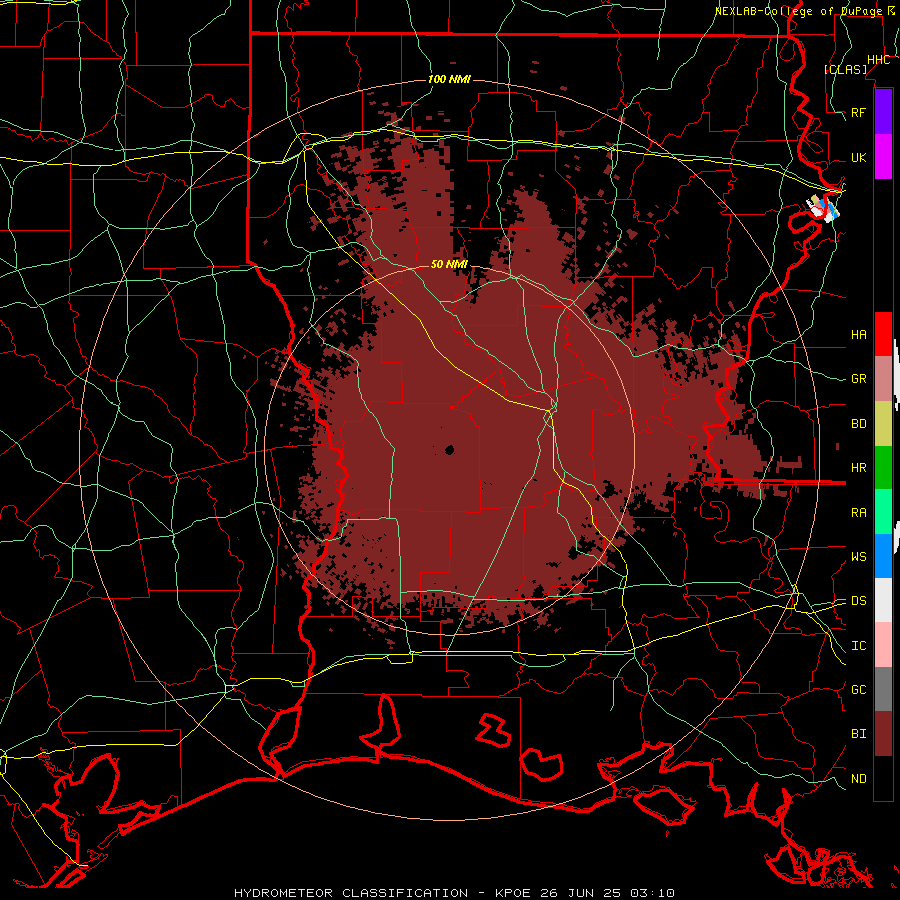
Task: Pick the RA light-green legend swatch
Action: coord(883,512)
